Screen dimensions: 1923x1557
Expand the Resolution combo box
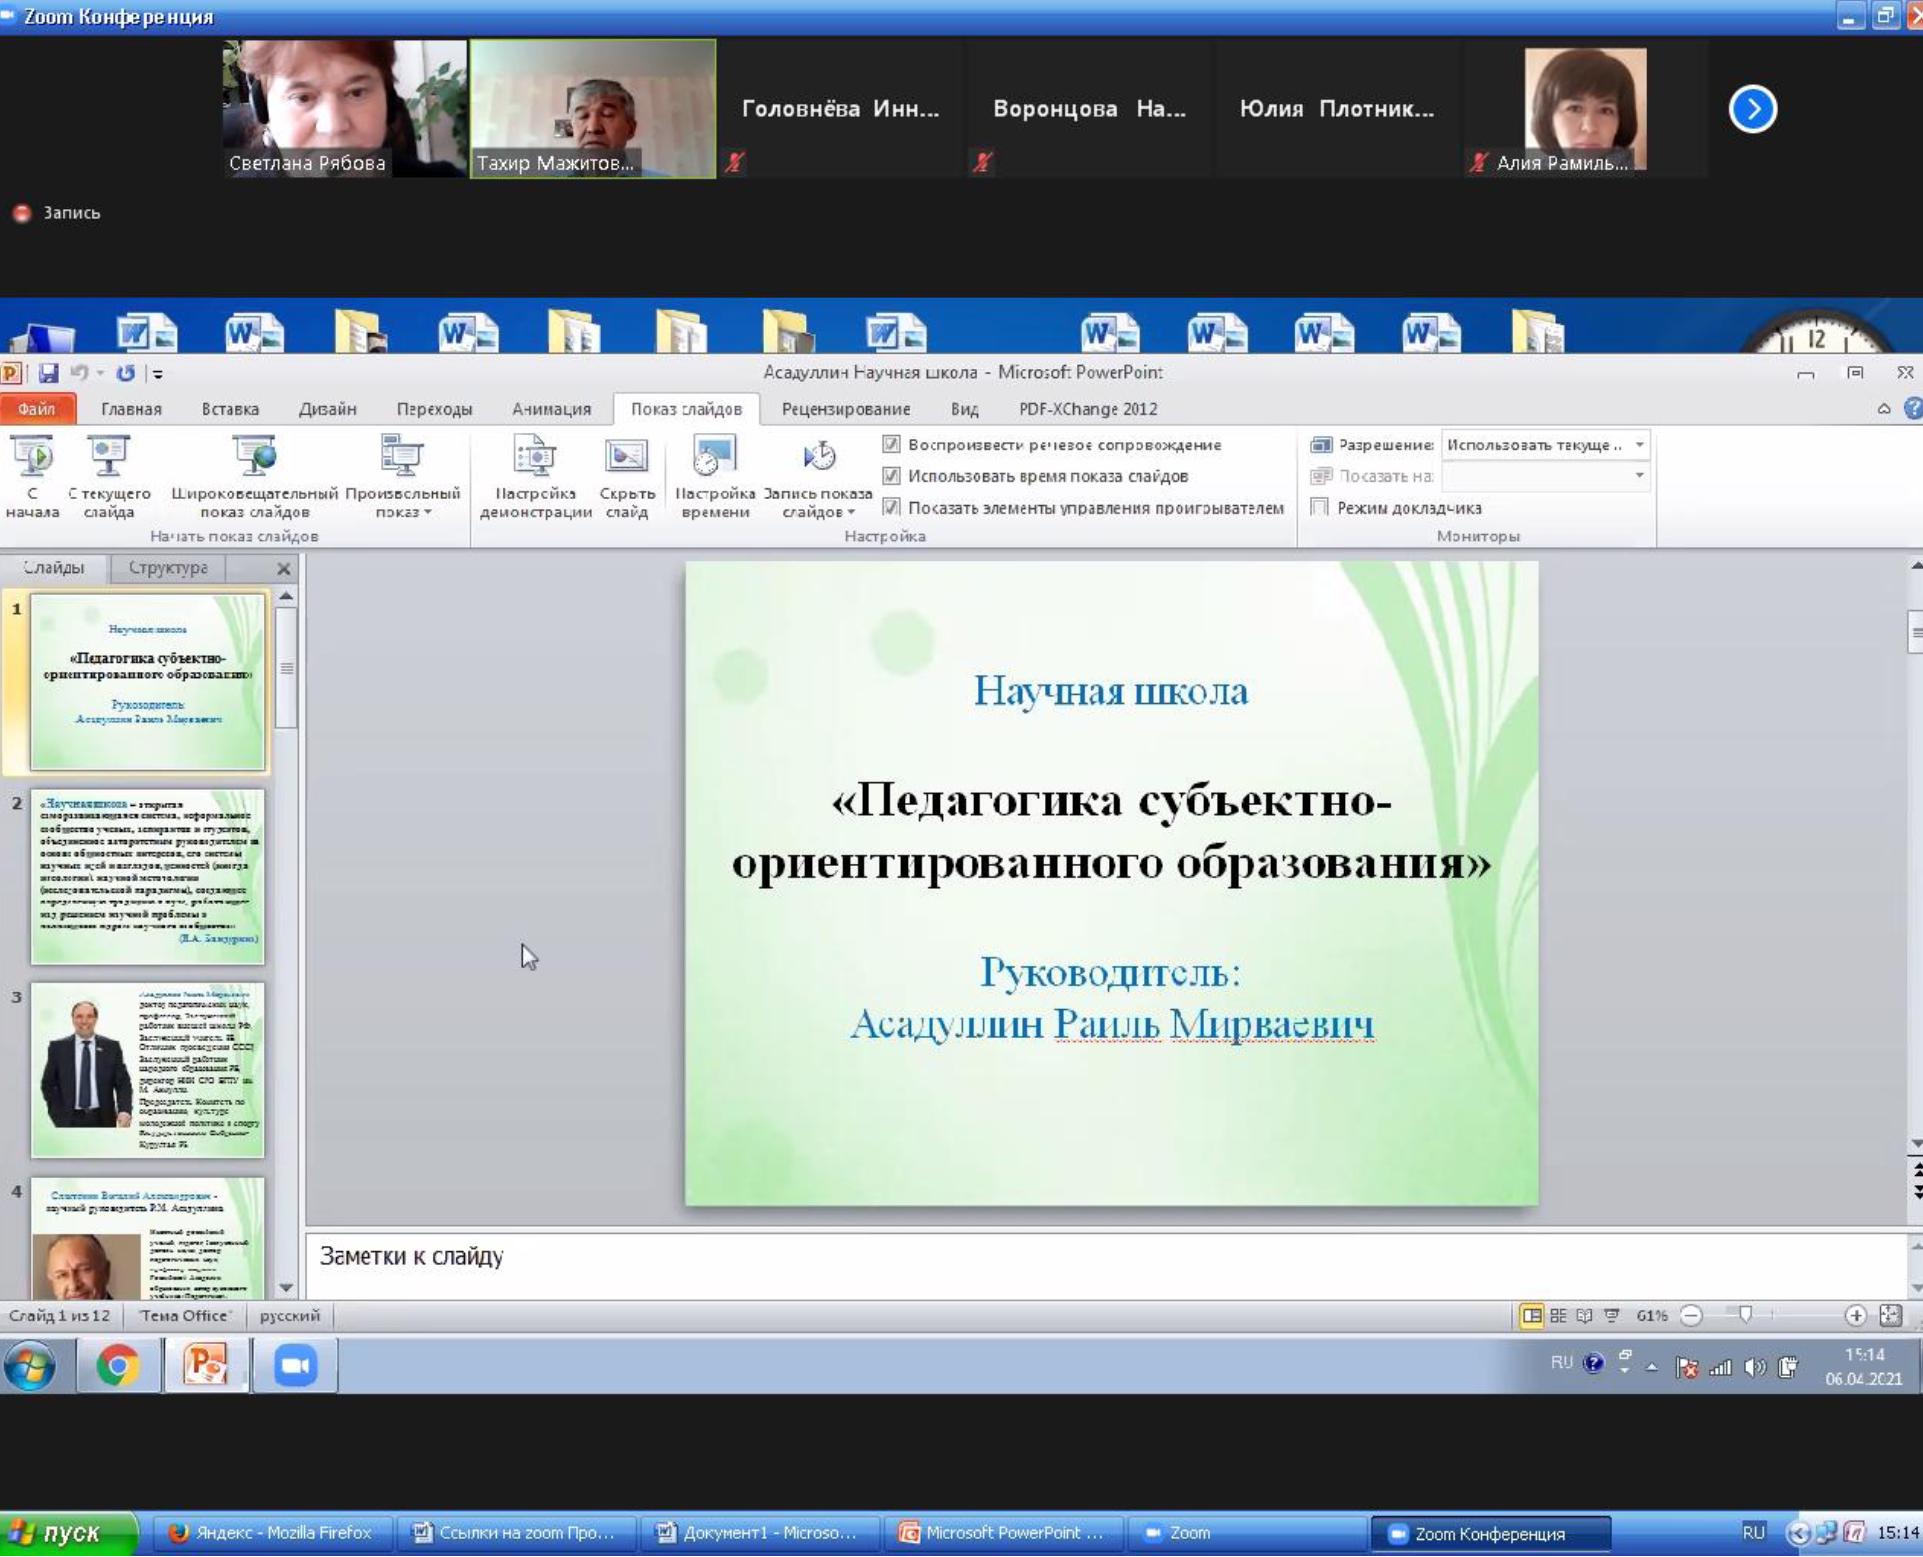1639,445
